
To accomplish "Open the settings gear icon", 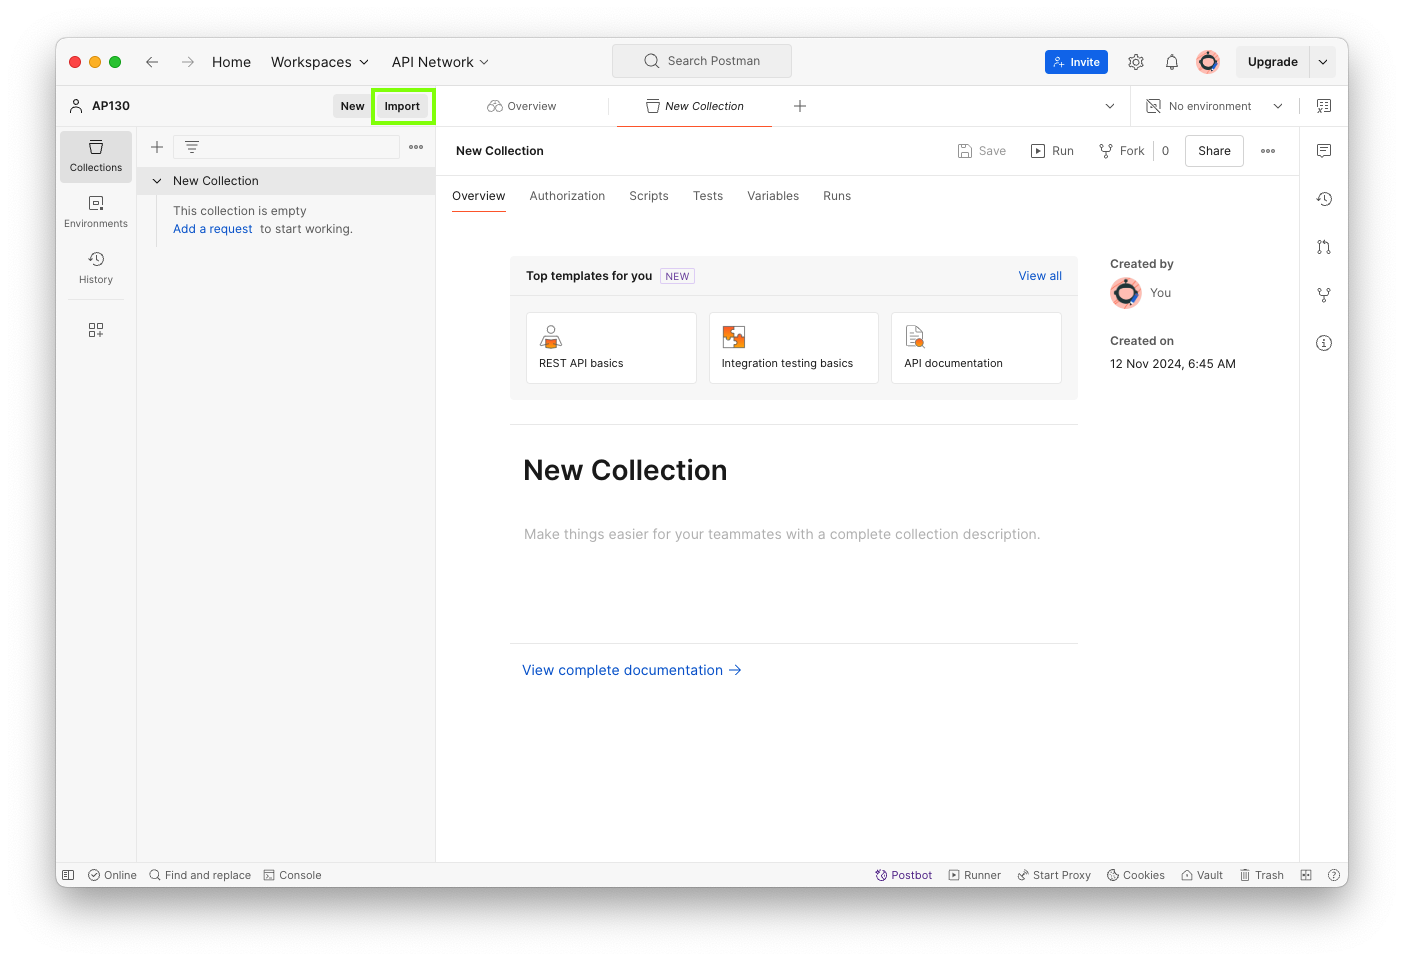I will 1136,62.
